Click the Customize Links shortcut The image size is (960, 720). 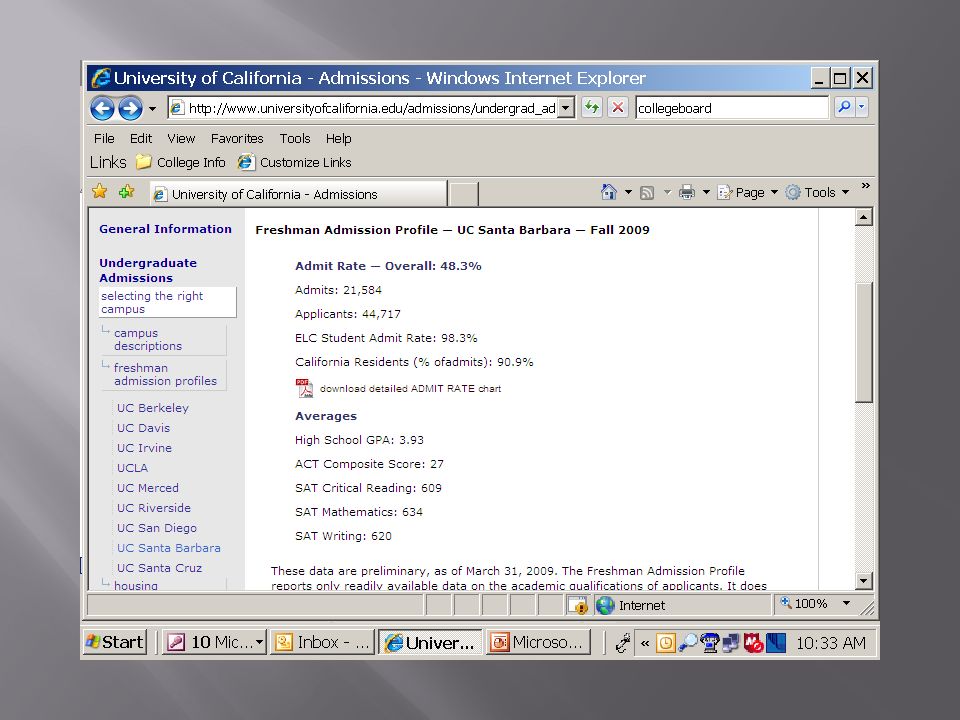(x=294, y=162)
